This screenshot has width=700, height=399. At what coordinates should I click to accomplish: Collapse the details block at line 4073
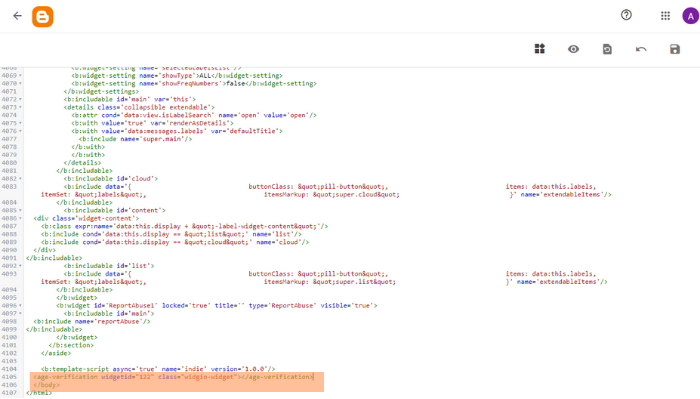(21, 108)
